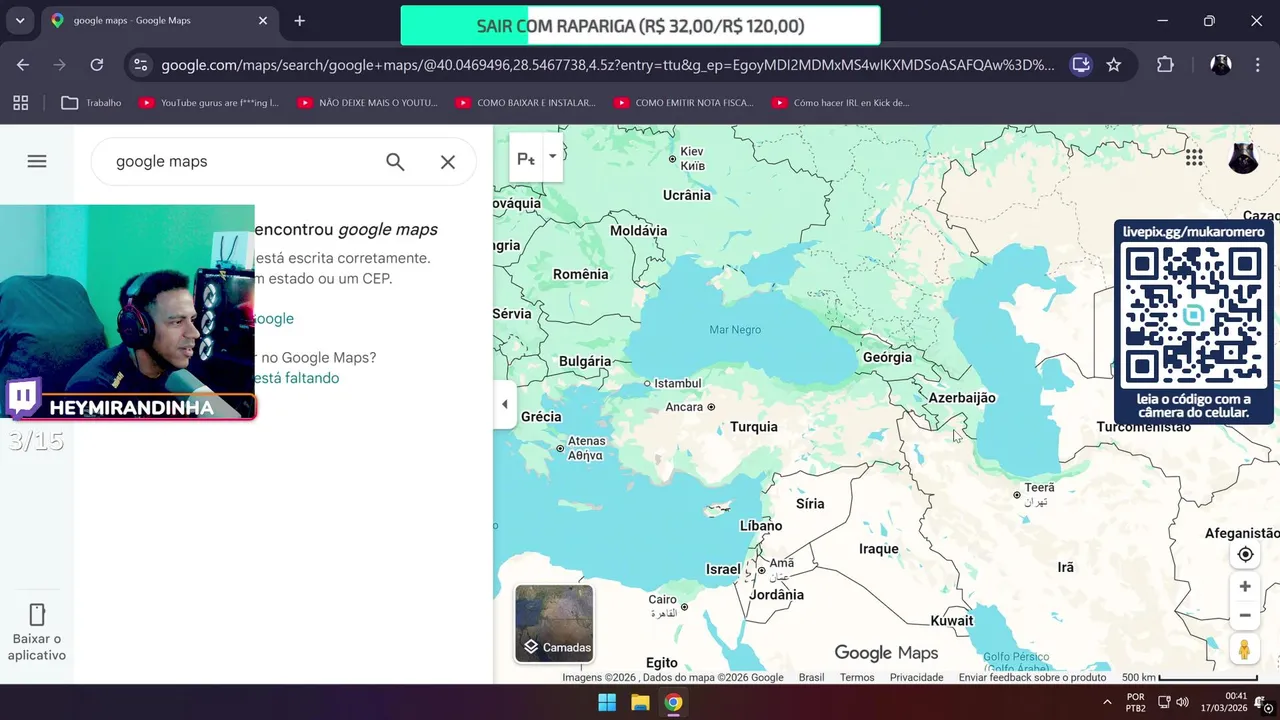This screenshot has height=720, width=1280.
Task: Open the travel mode icon on map
Action: click(526, 158)
